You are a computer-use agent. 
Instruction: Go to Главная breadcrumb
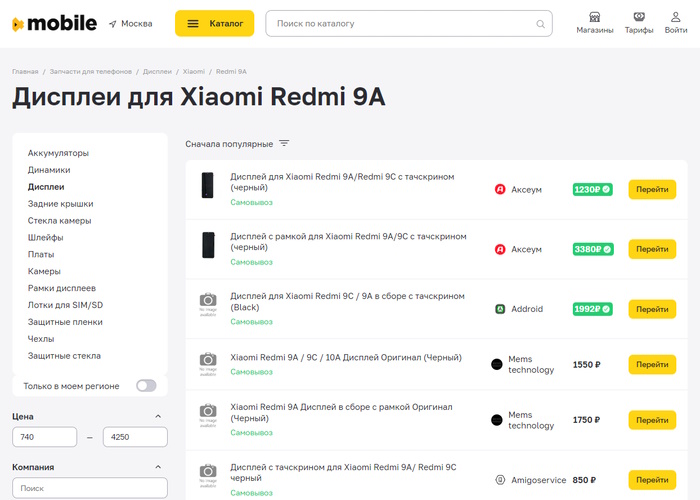coord(25,71)
